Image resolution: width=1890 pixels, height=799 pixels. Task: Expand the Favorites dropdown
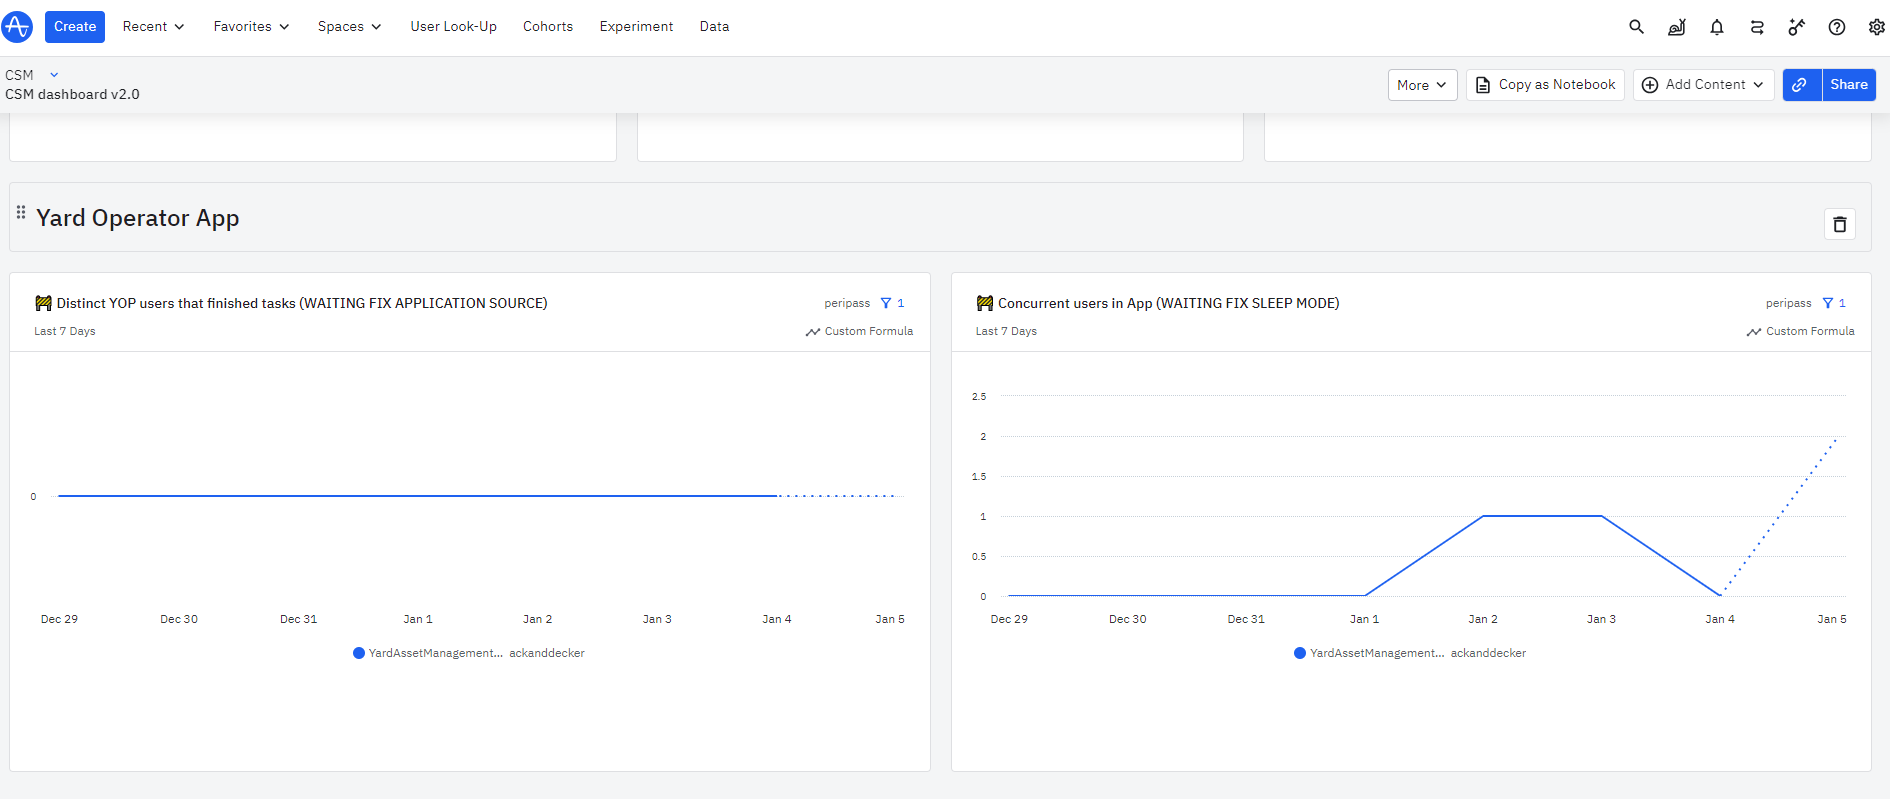[x=251, y=27]
